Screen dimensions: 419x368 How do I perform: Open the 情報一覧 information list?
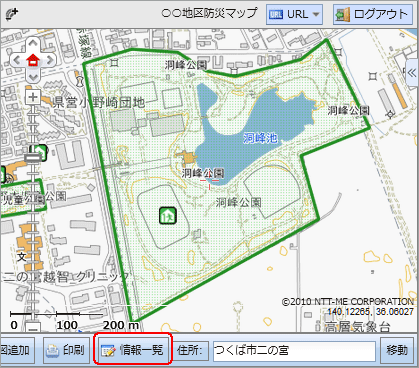[x=133, y=350]
